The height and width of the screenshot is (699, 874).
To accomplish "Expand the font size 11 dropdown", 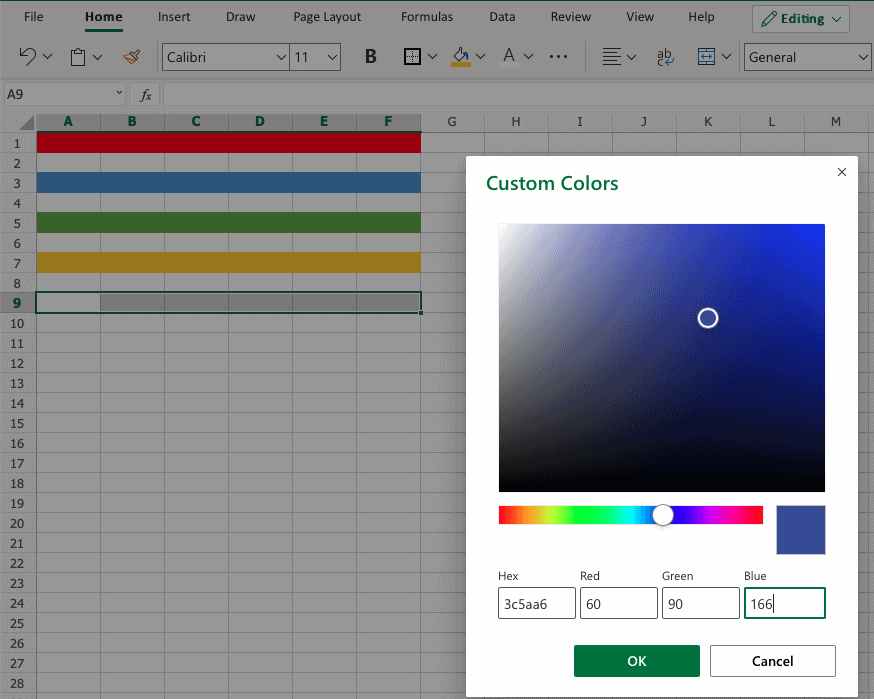I will pyautogui.click(x=315, y=57).
